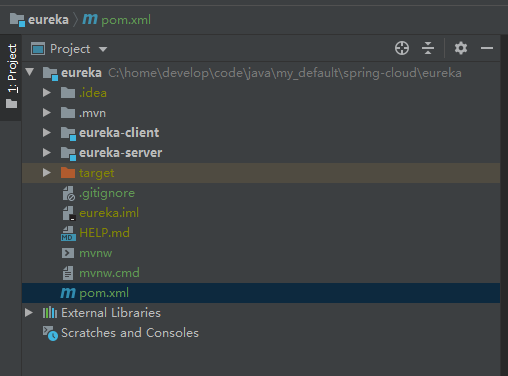Viewport: 508px width, 376px height.
Task: Click the eureka.iml file icon
Action: click(x=69, y=213)
